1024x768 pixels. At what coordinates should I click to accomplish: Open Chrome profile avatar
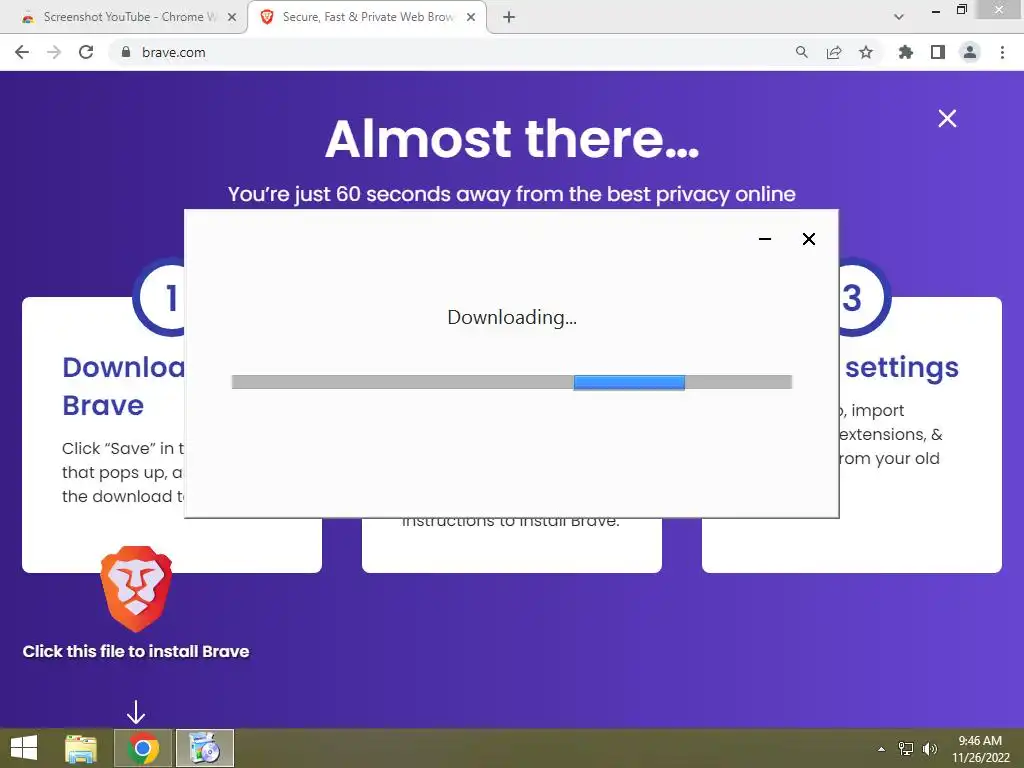(x=970, y=52)
